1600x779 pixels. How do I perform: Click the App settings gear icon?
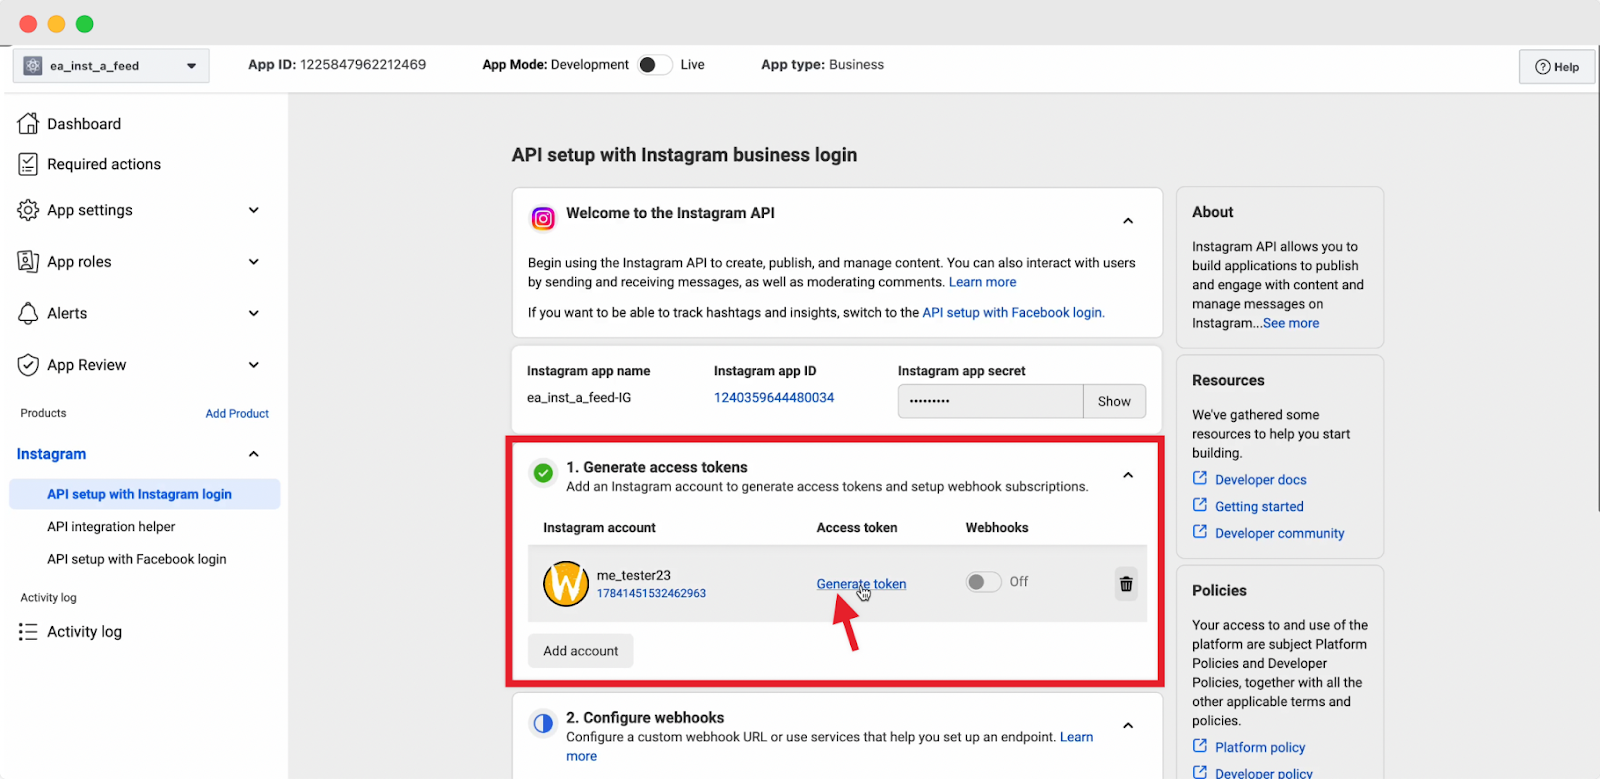28,210
